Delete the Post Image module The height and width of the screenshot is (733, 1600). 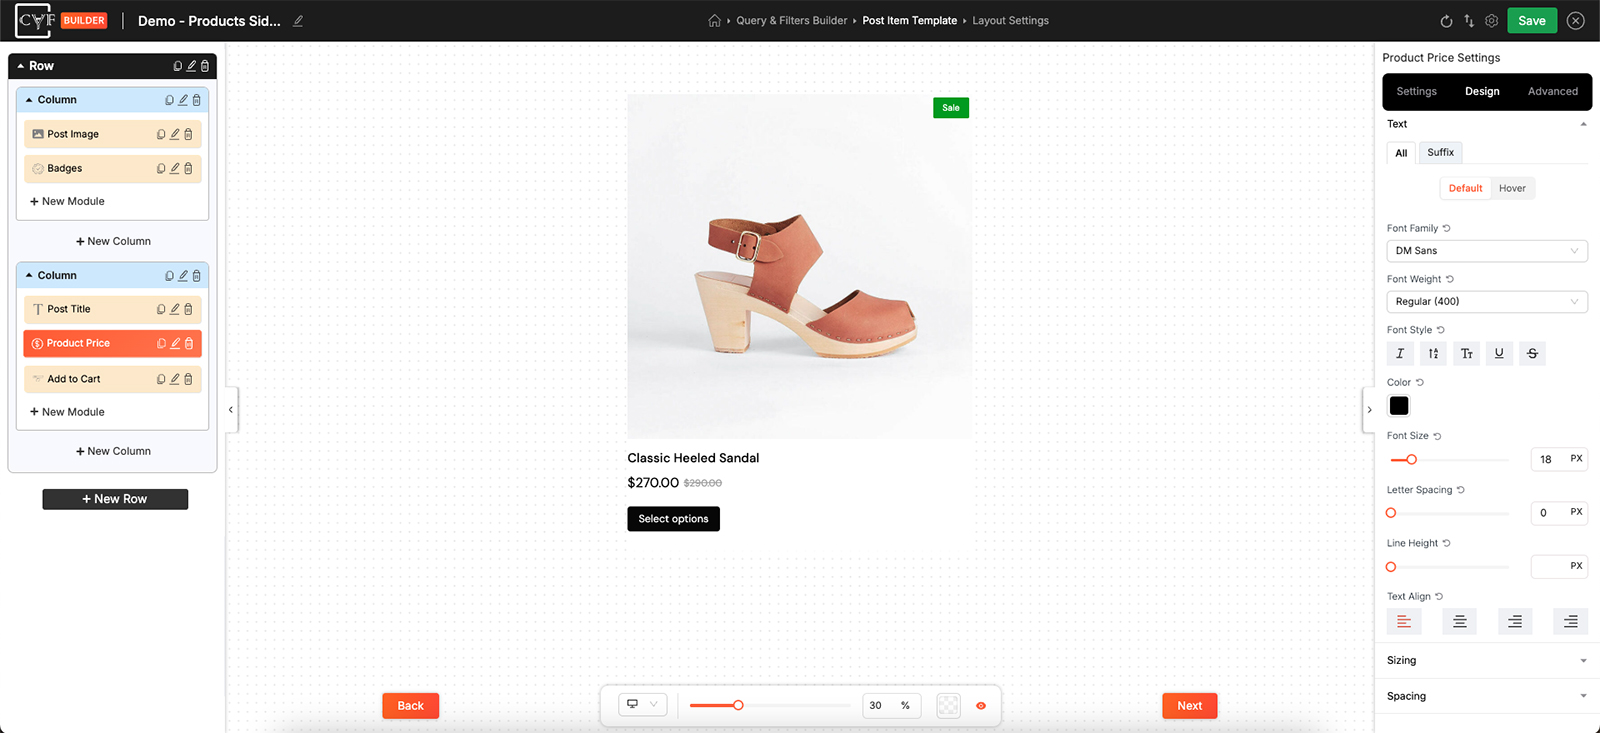coord(188,134)
